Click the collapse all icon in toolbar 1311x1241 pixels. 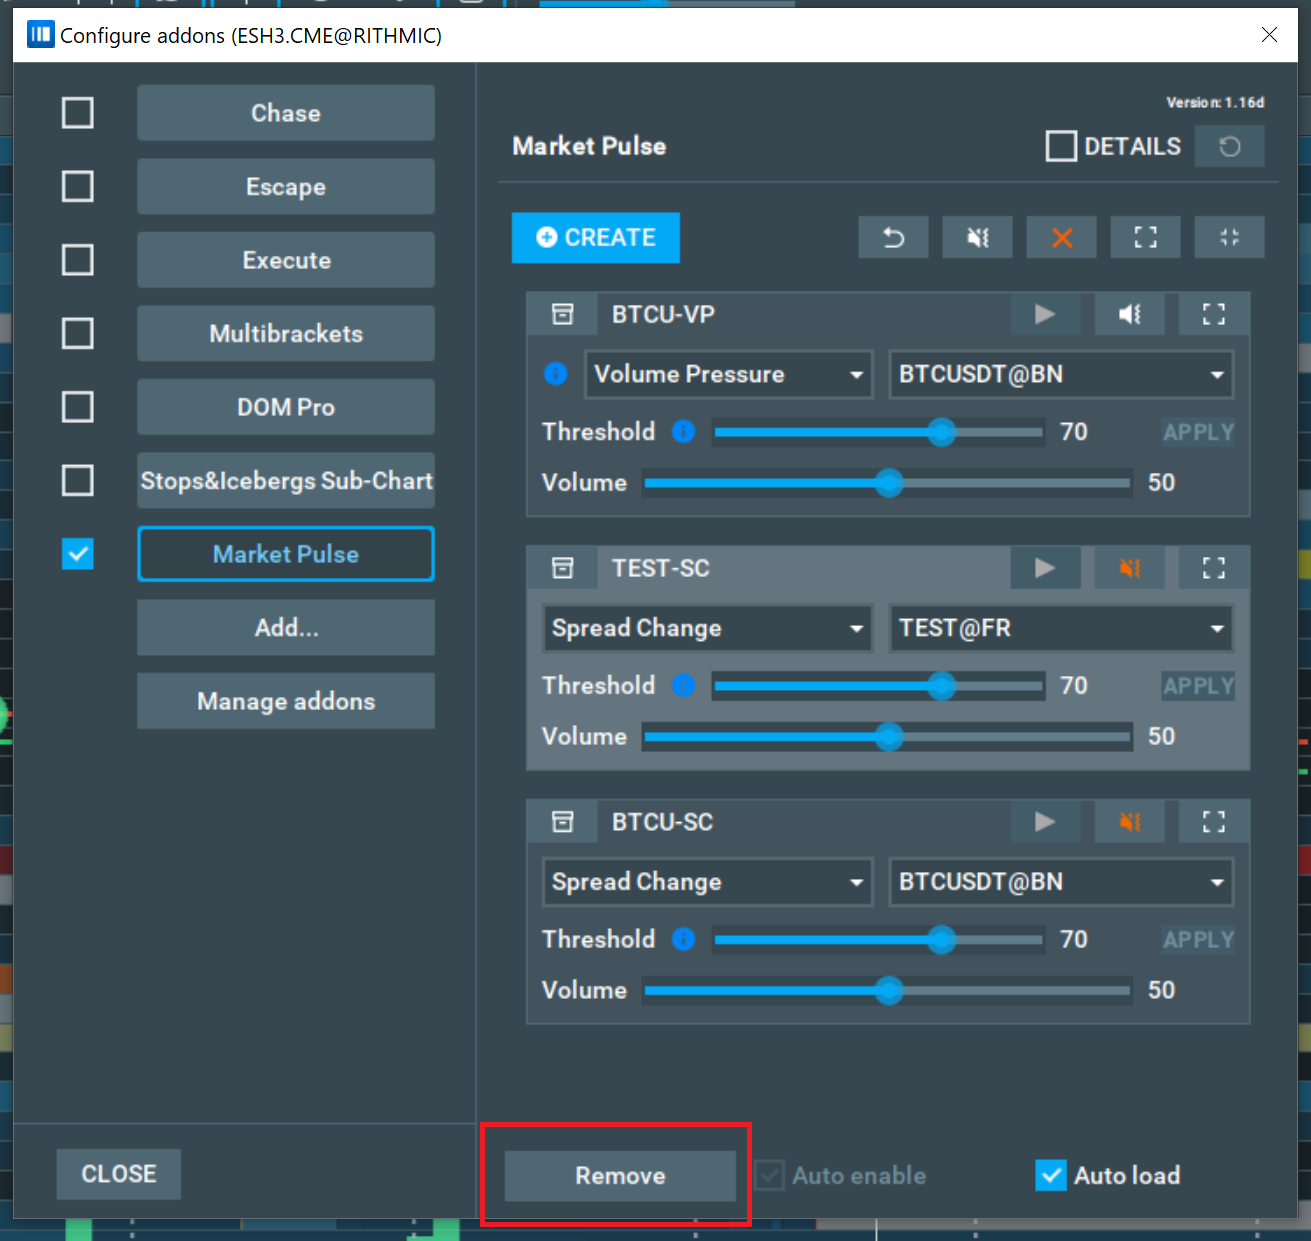[x=1229, y=237]
